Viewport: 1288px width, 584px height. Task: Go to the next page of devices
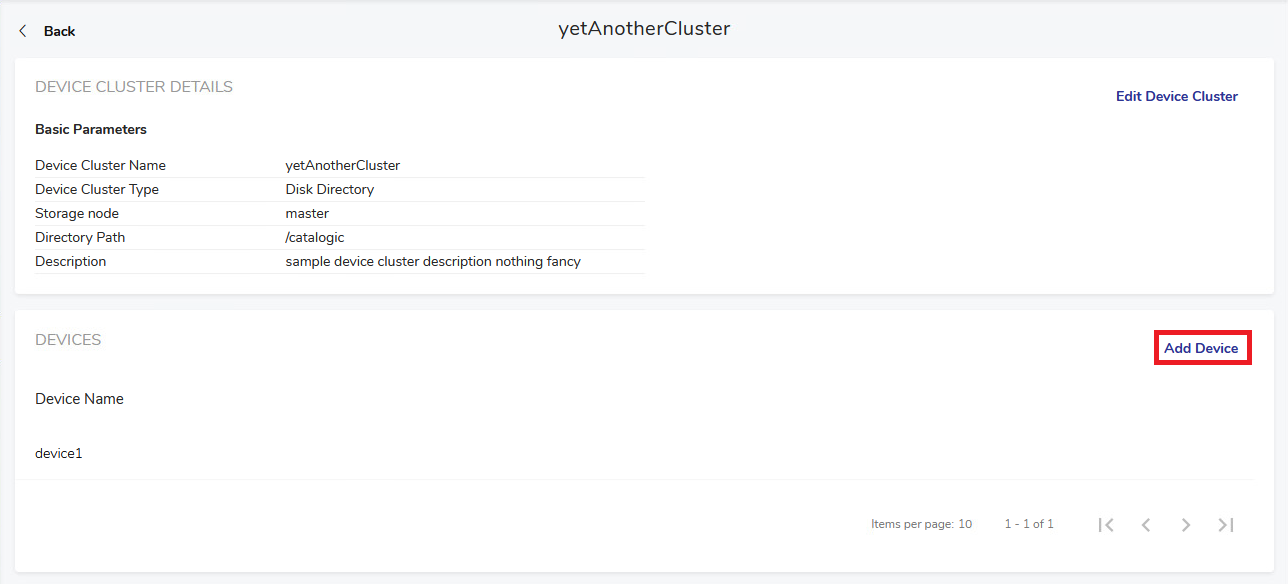pyautogui.click(x=1186, y=525)
